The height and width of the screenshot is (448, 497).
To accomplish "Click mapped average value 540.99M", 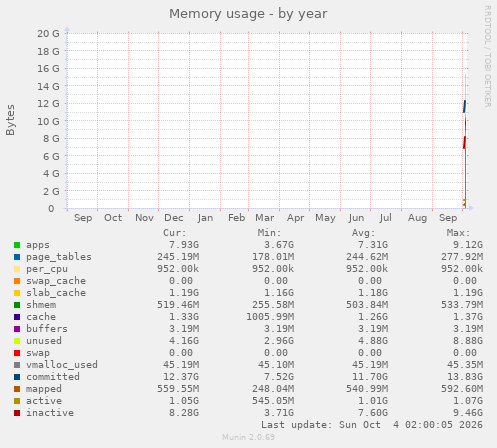I will coord(367,389).
